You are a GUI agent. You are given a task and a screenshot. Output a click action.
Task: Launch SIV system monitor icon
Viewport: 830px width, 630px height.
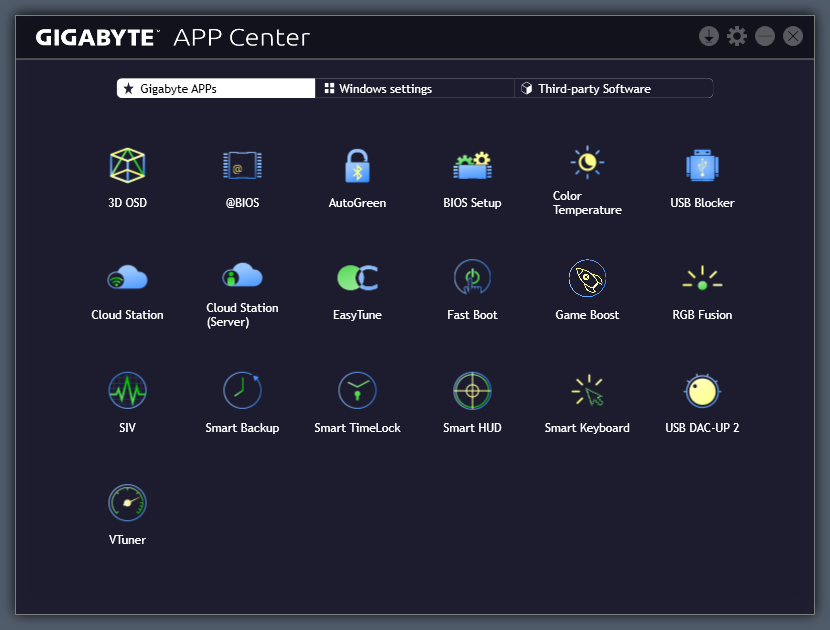127,390
